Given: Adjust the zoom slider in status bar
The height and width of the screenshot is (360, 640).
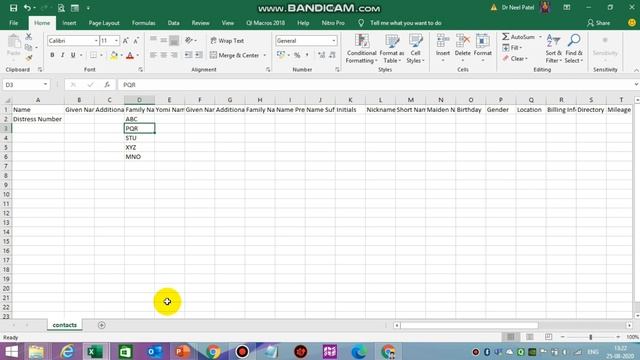Looking at the screenshot, I should point(590,337).
